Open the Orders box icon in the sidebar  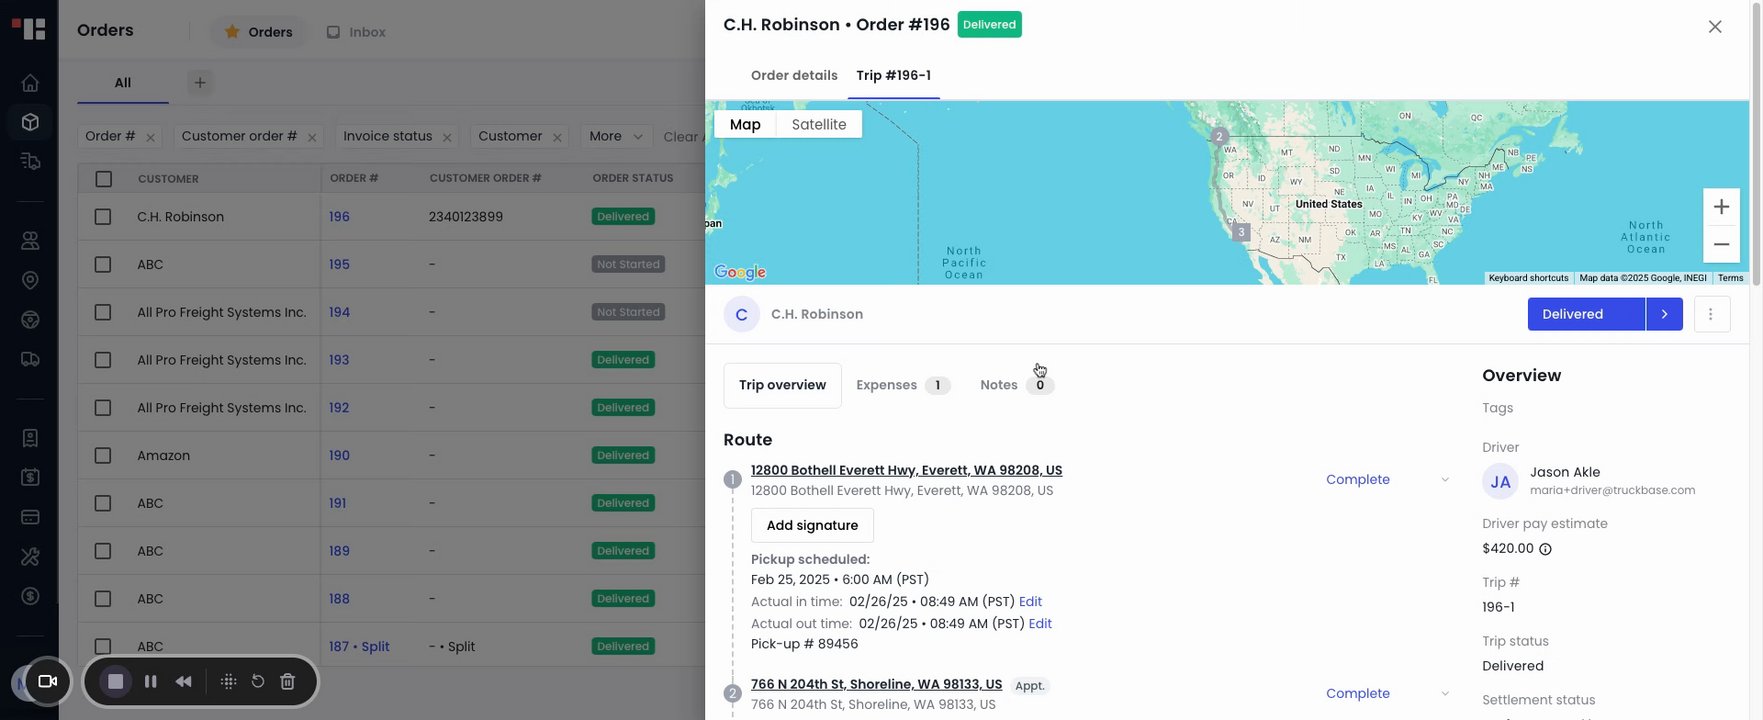(30, 122)
